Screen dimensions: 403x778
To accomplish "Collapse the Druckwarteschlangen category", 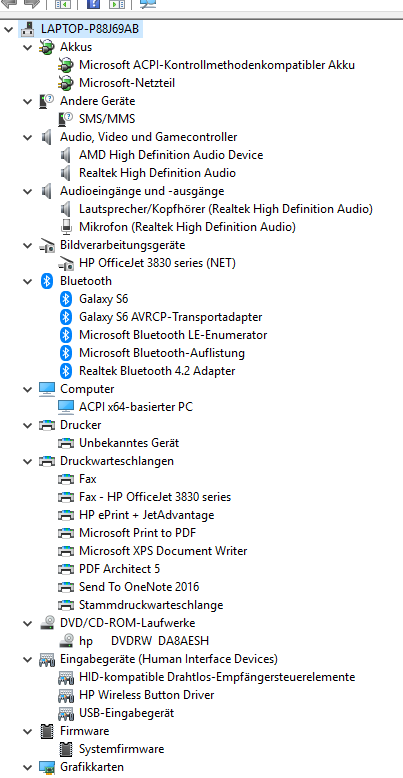I will [x=27, y=461].
